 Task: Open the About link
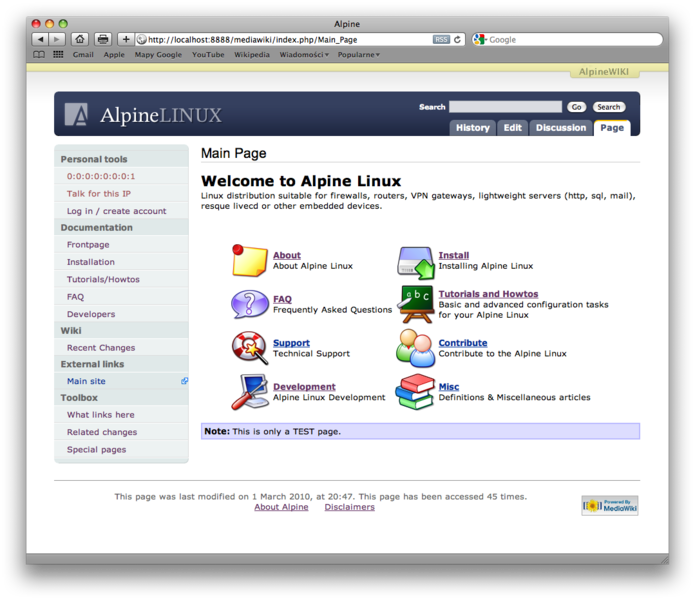[x=287, y=255]
